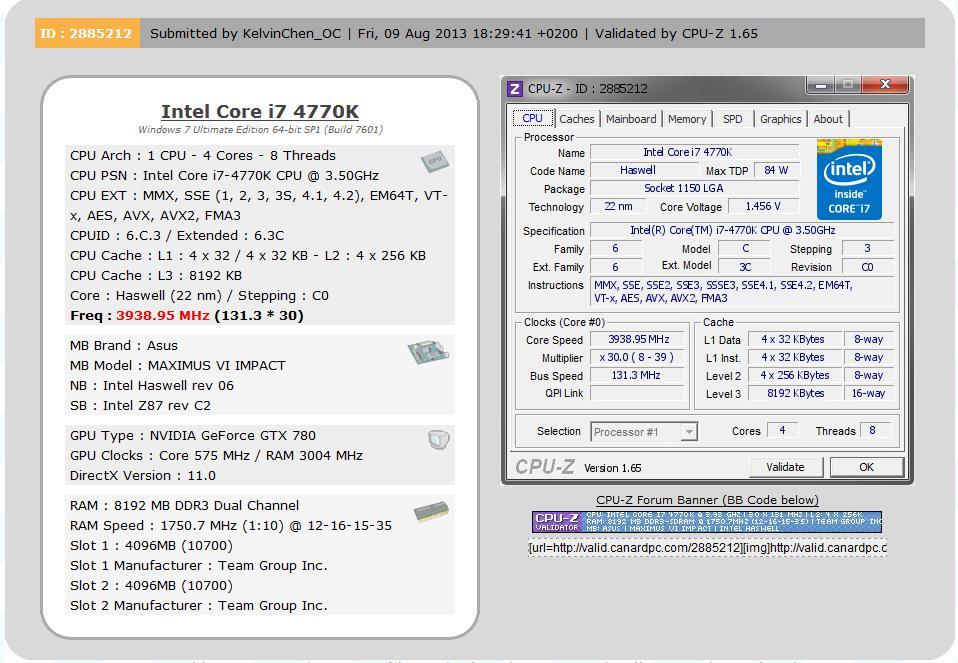Click the Windows 7 Ultimate Edition subtitle
The image size is (958, 663).
click(x=260, y=130)
